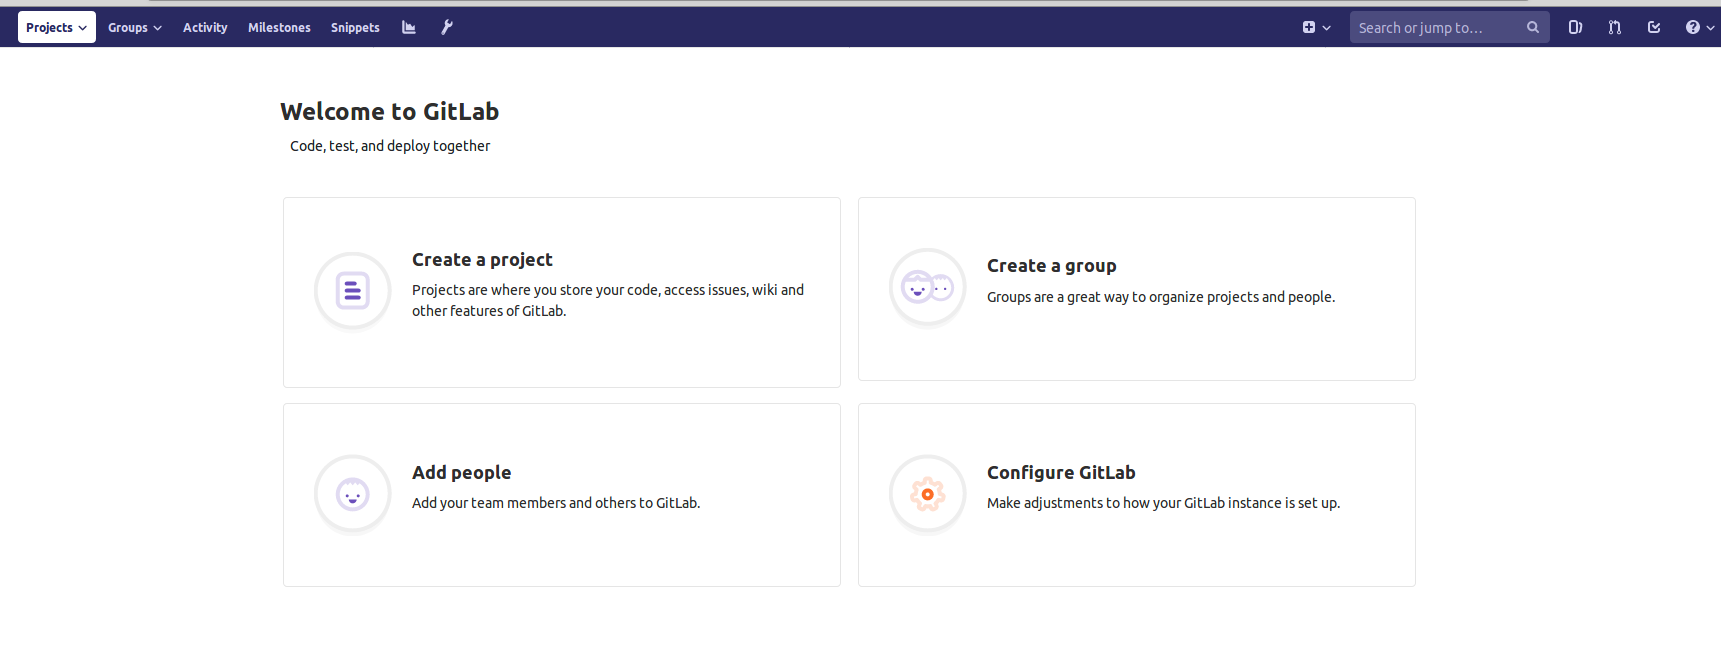
Task: Click 'Add your team members and others' text
Action: pyautogui.click(x=556, y=503)
